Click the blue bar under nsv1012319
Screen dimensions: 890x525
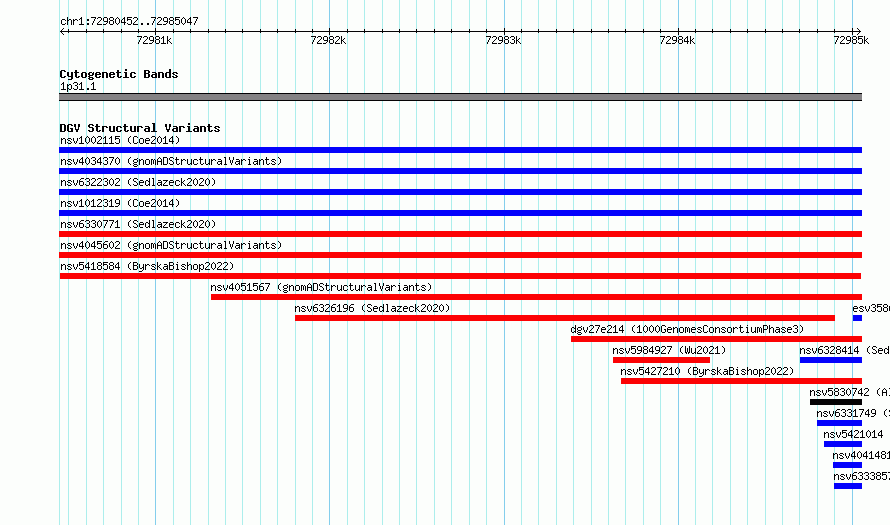click(x=460, y=213)
